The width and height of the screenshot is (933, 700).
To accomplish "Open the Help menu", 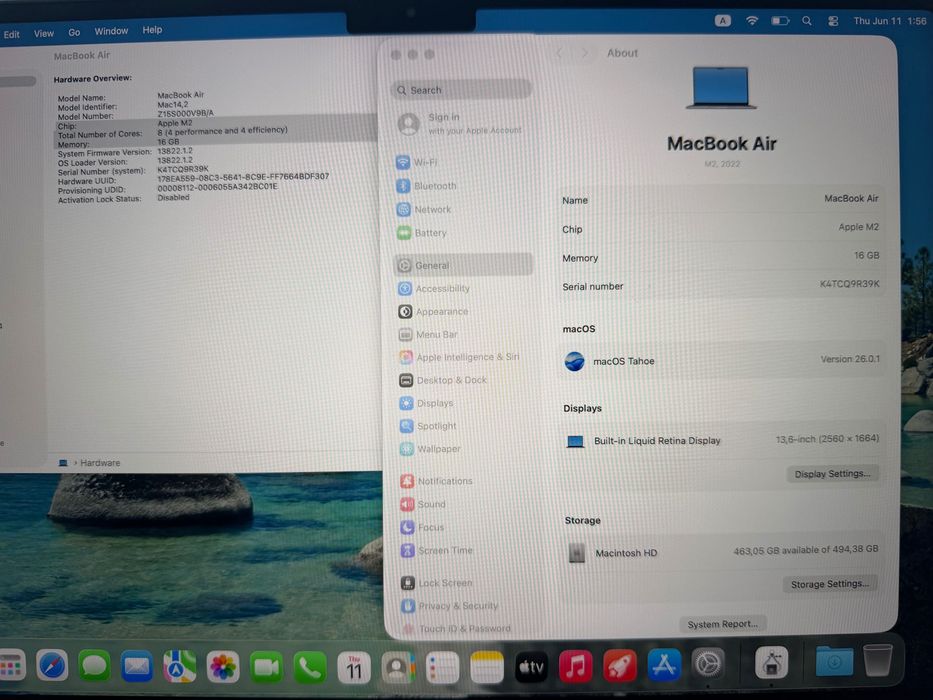I will click(x=152, y=30).
